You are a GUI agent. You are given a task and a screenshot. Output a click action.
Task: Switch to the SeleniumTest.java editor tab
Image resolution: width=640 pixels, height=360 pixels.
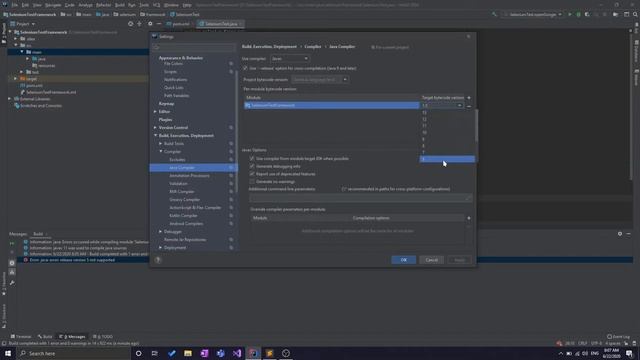[x=221, y=24]
